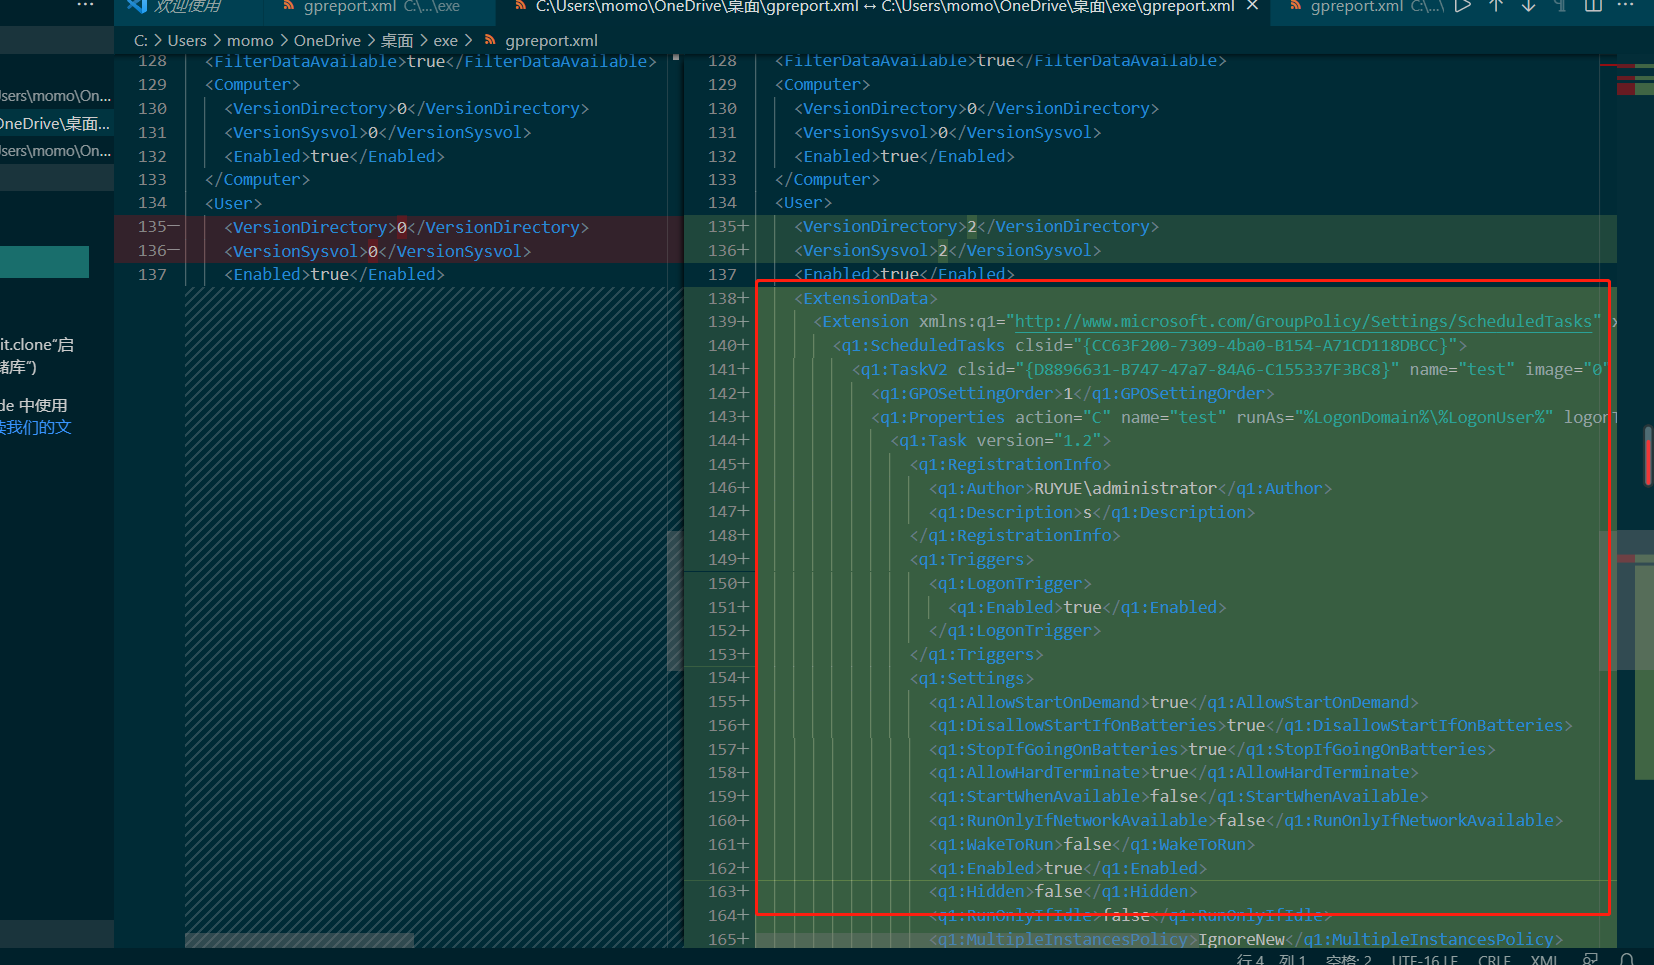The image size is (1654, 965).
Task: Expand the OneDrive breadcrumb segment
Action: click(x=327, y=41)
